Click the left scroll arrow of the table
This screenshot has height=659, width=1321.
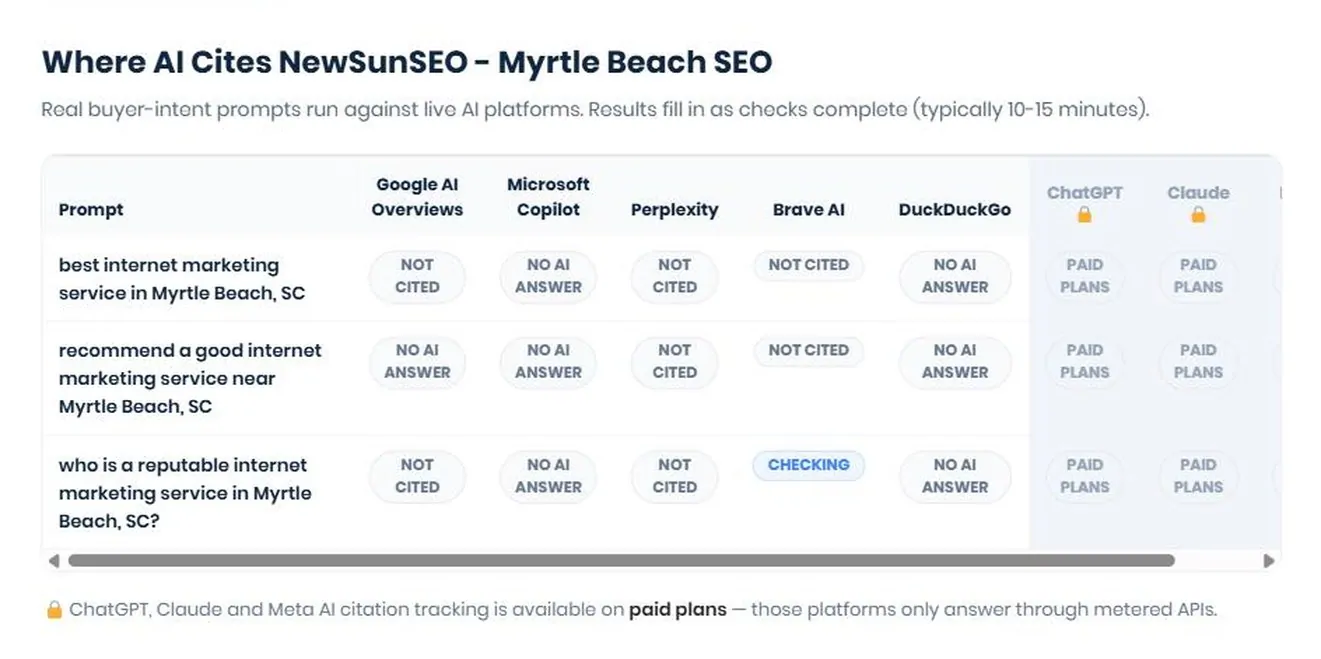point(53,561)
